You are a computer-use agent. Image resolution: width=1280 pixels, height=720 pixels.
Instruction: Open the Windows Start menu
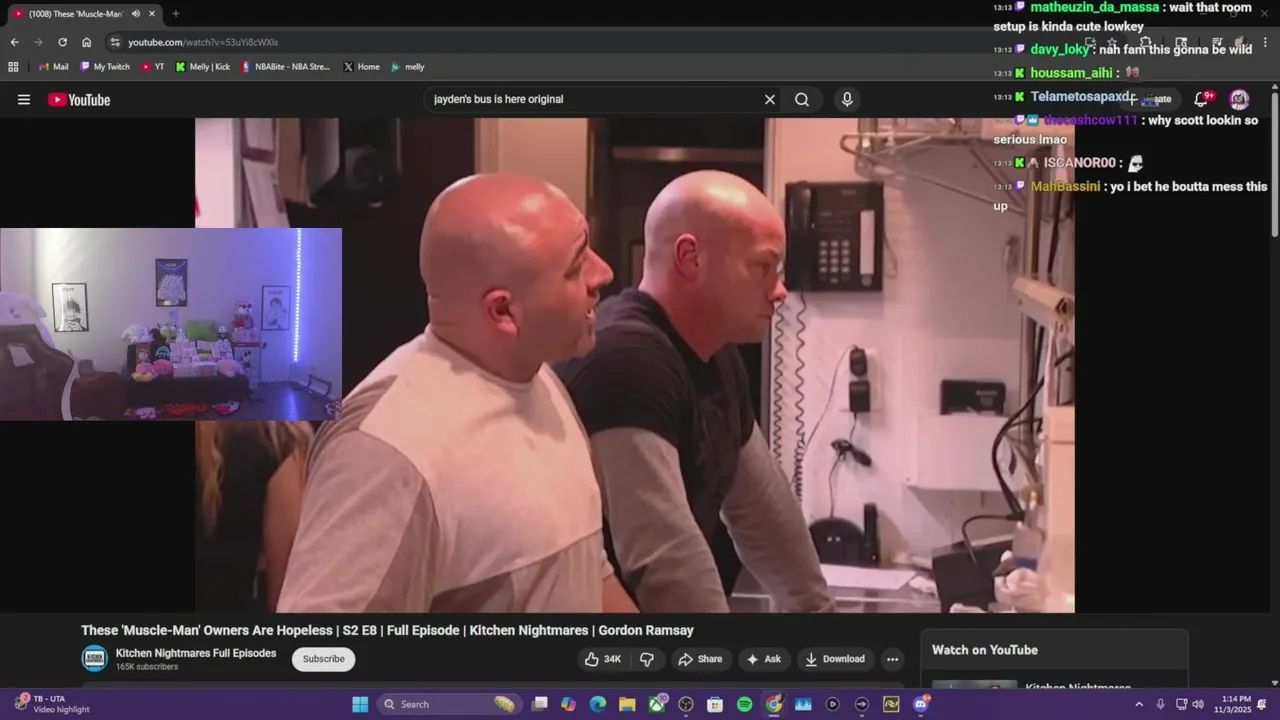coord(360,704)
